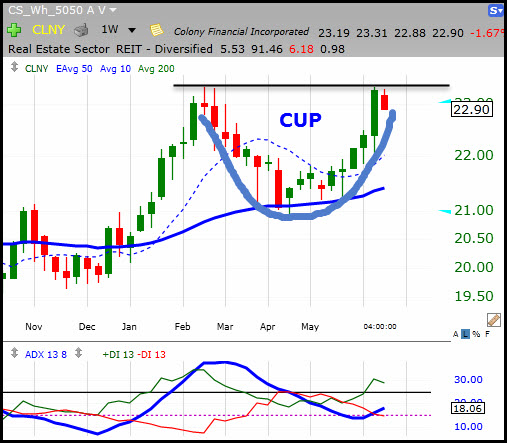The image size is (507, 443).
Task: Click REIT - Diversified industry text
Action: [164, 49]
